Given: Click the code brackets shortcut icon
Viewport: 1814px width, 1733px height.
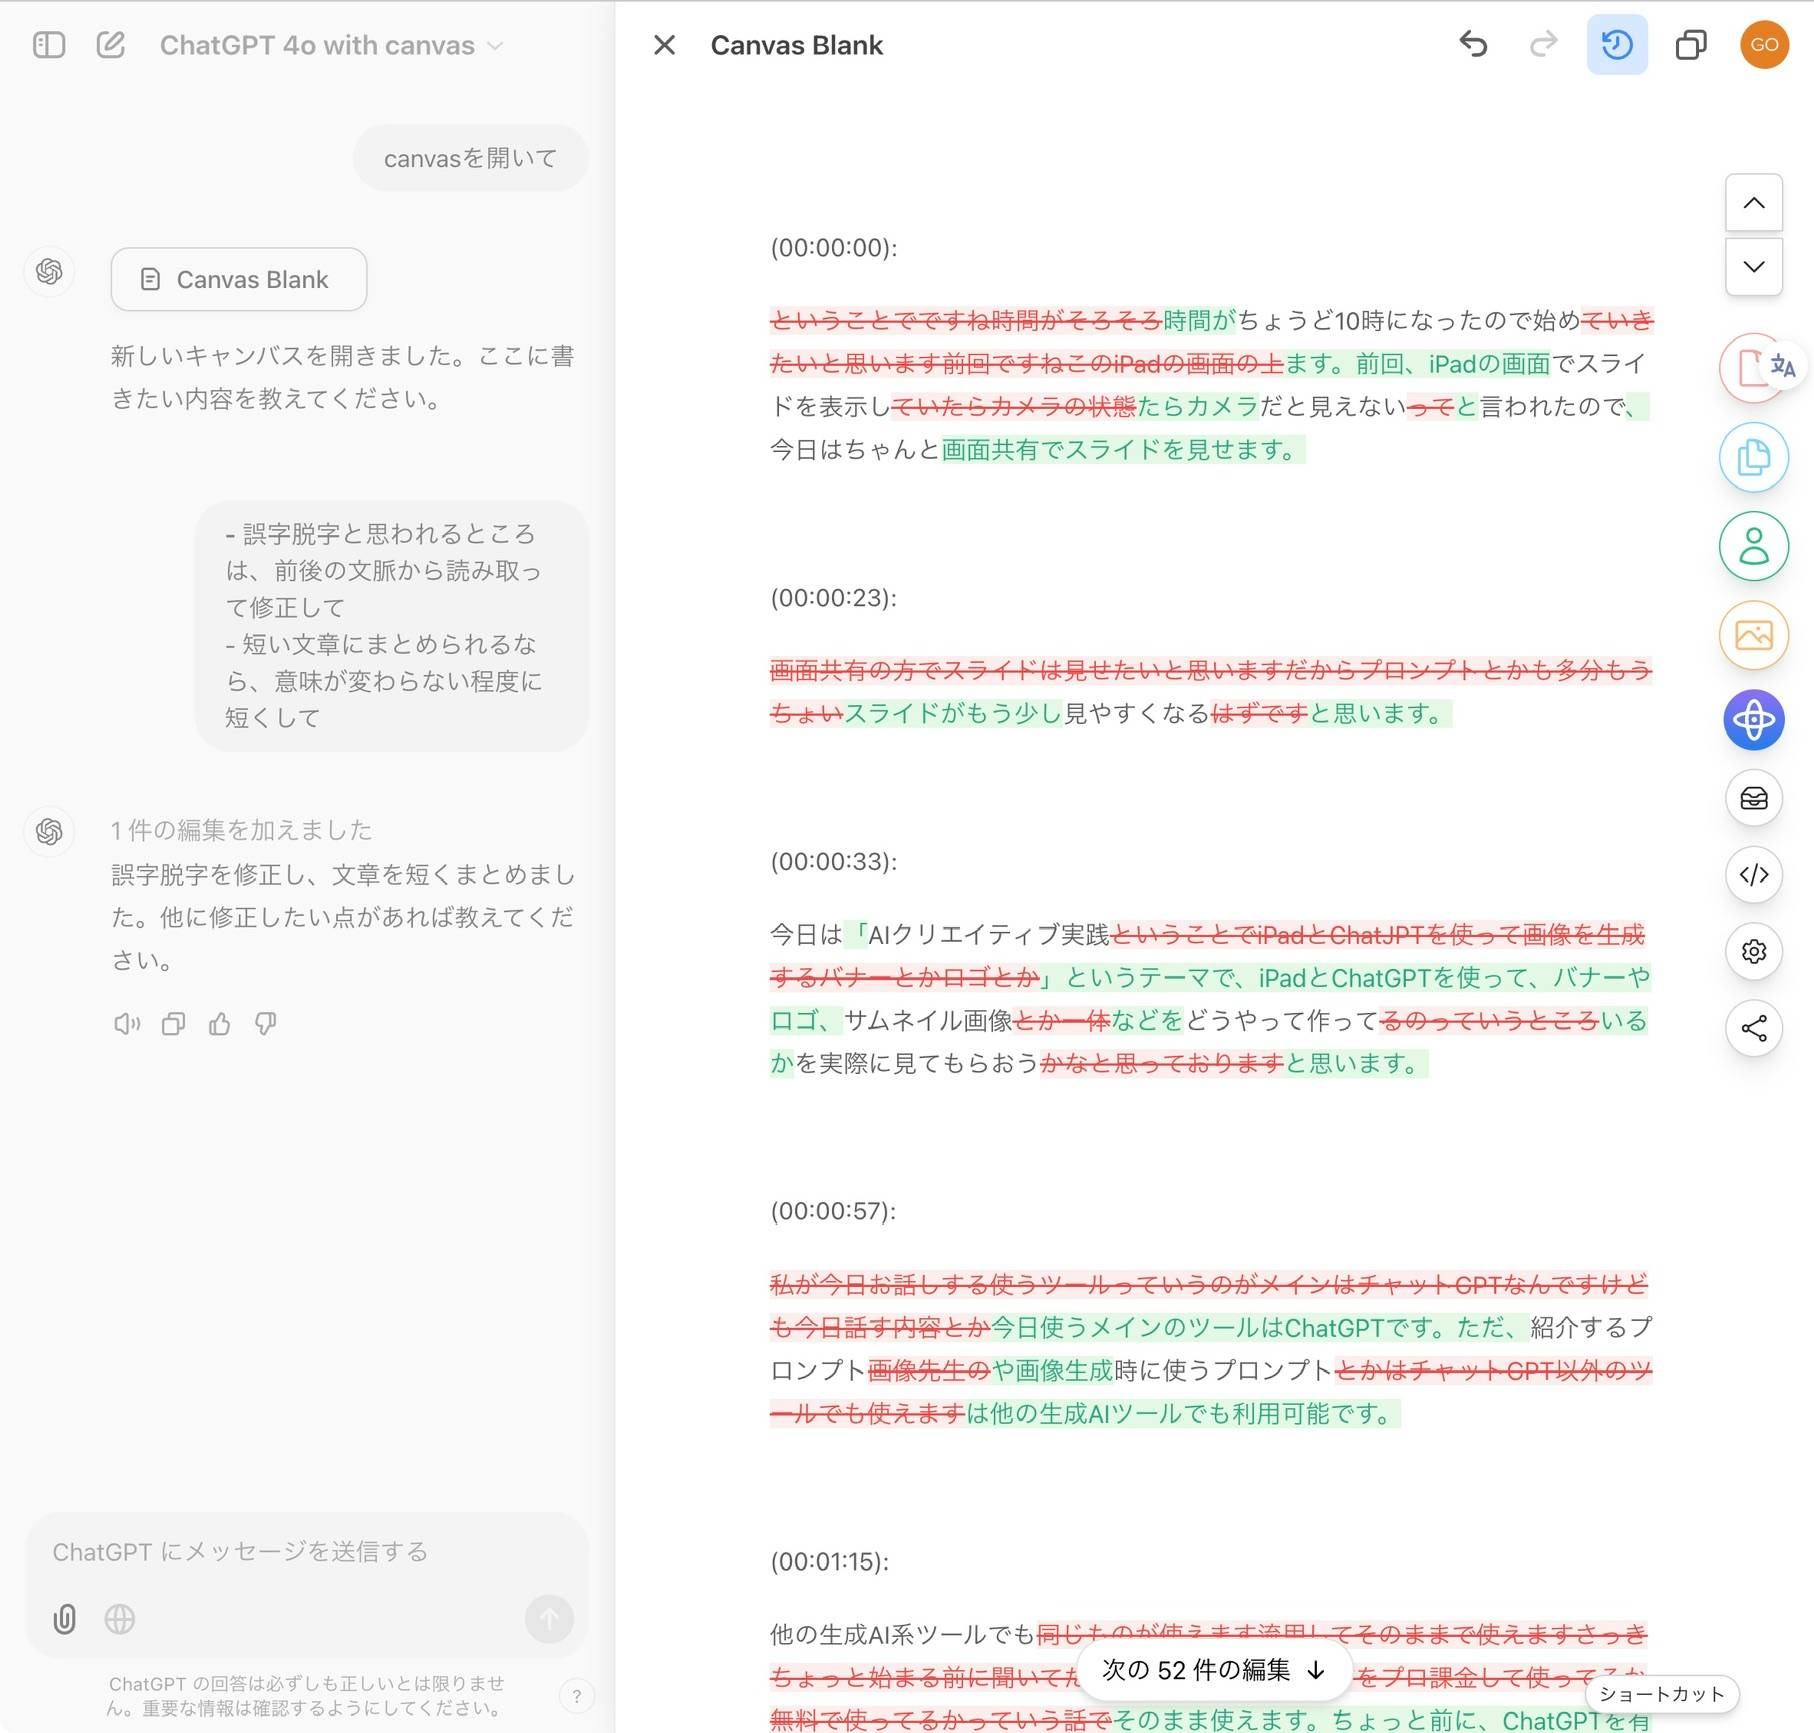Looking at the screenshot, I should point(1753,875).
